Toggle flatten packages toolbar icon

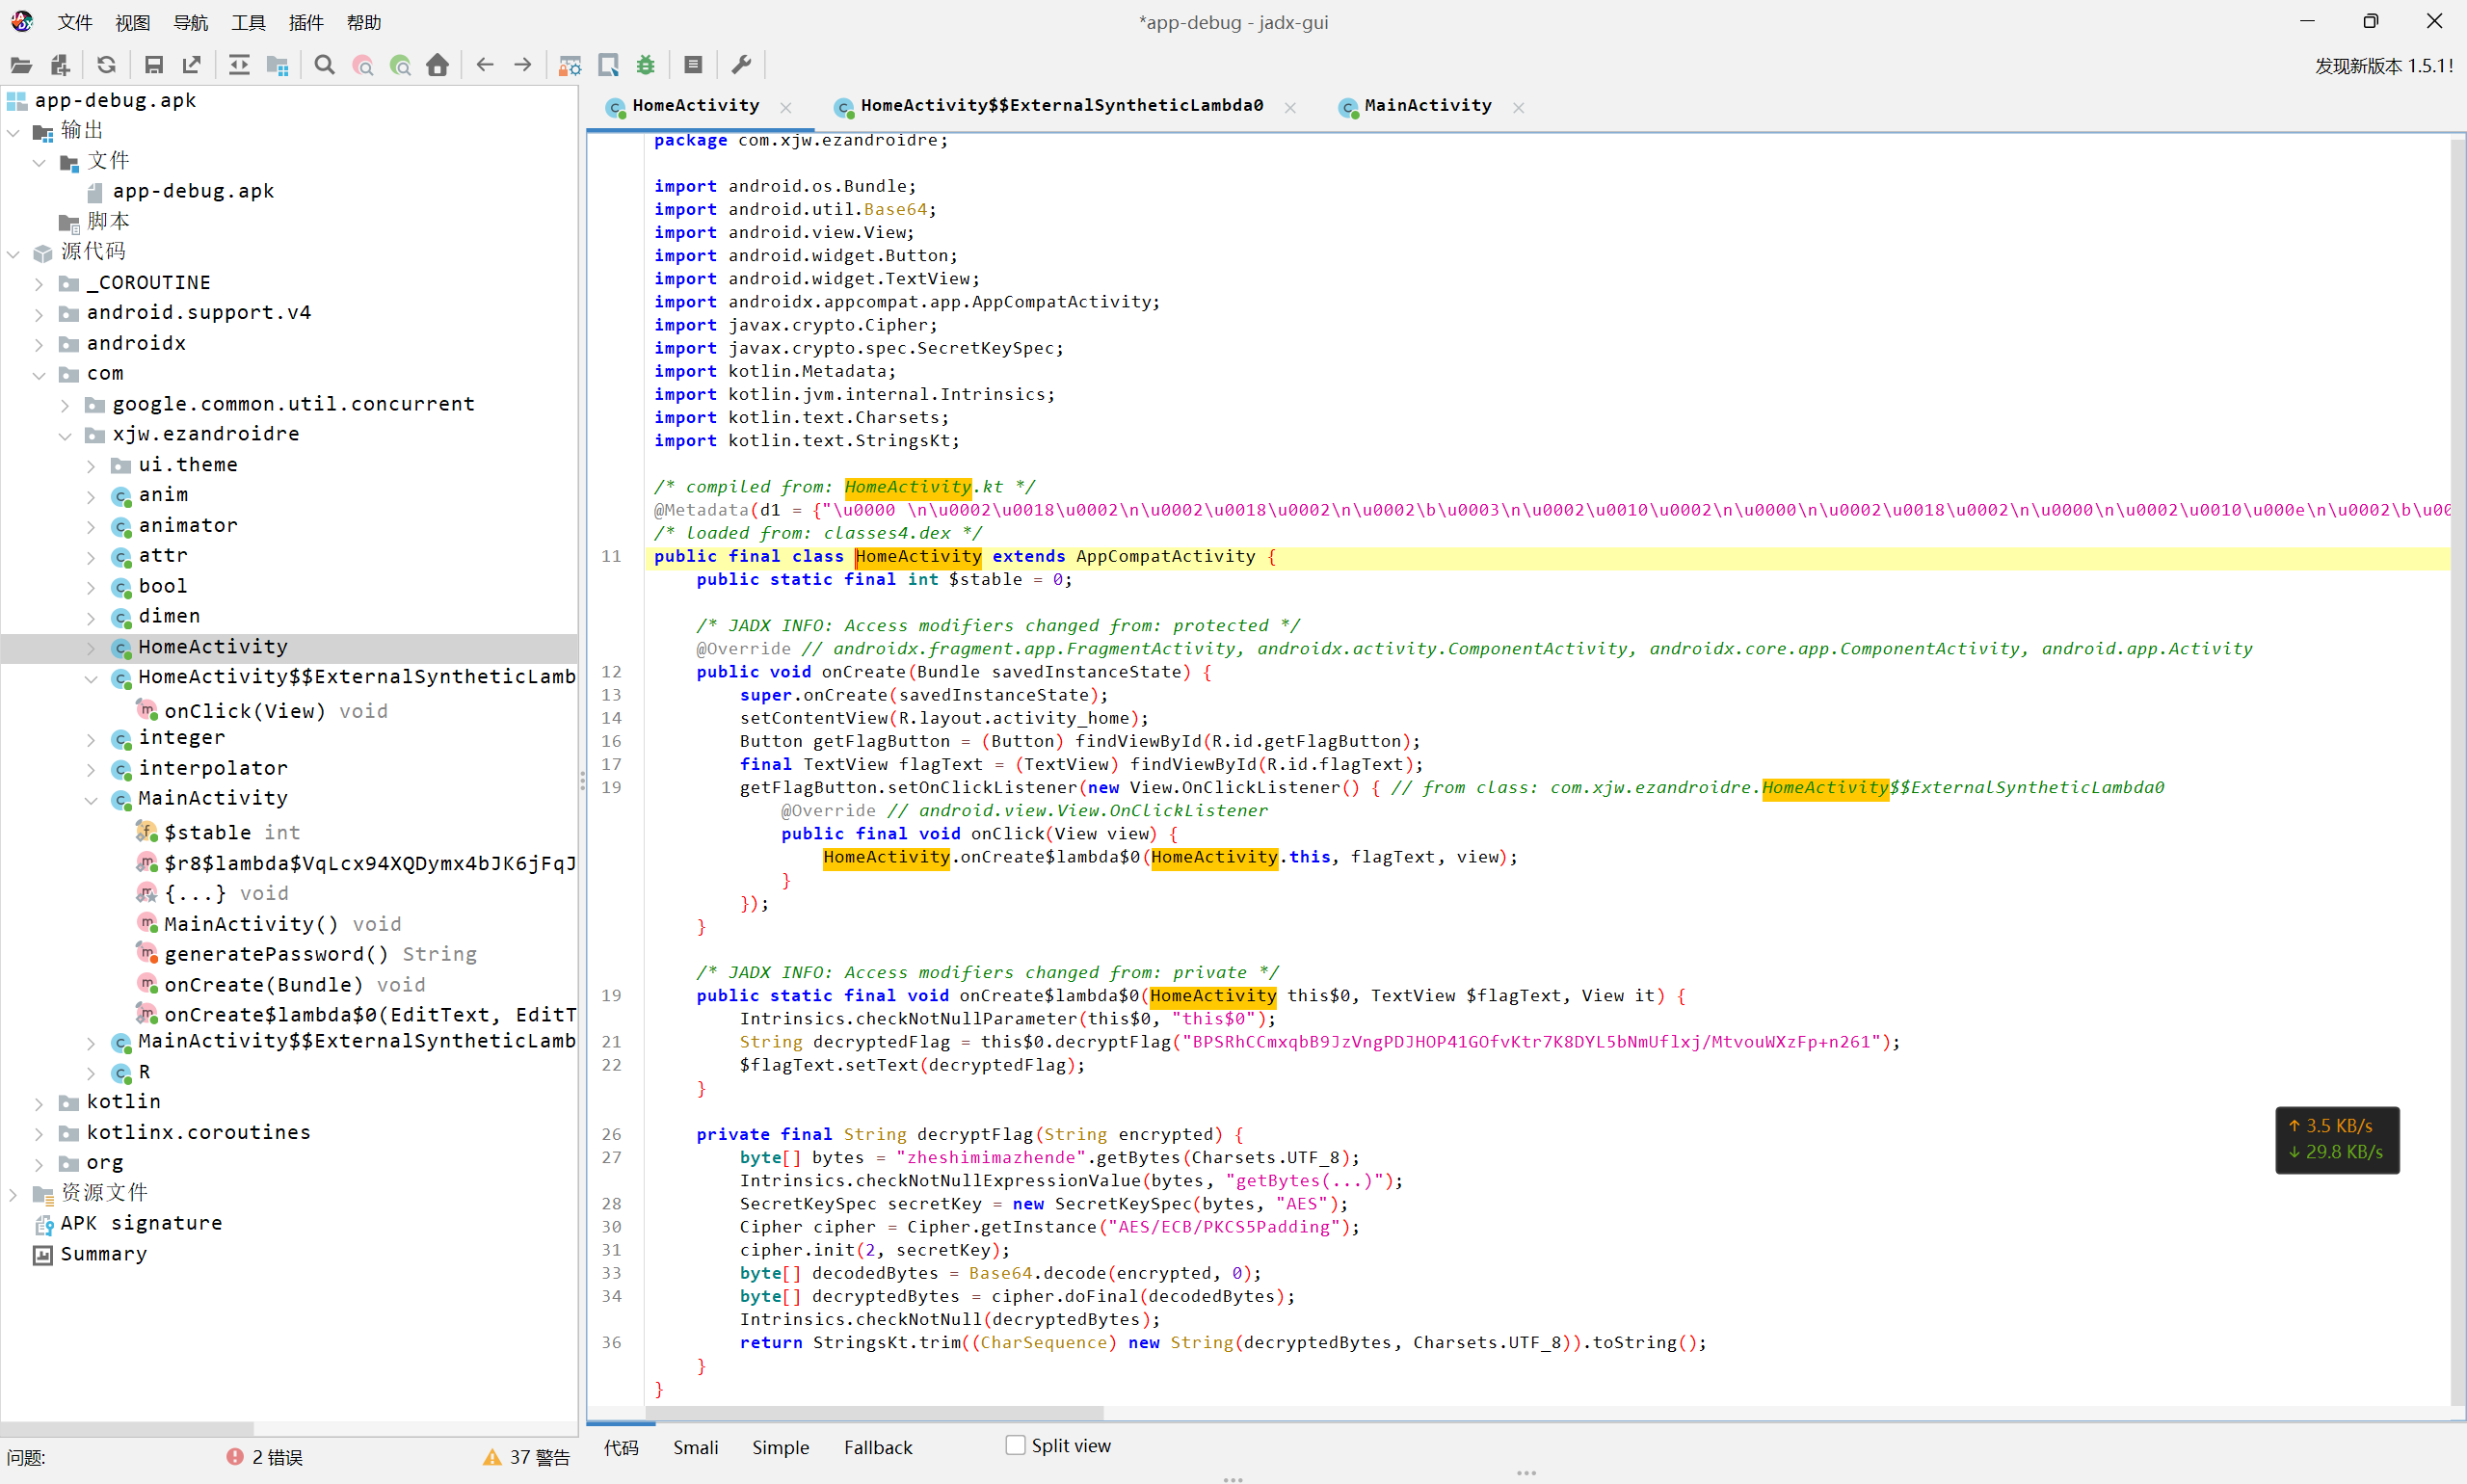[x=277, y=65]
